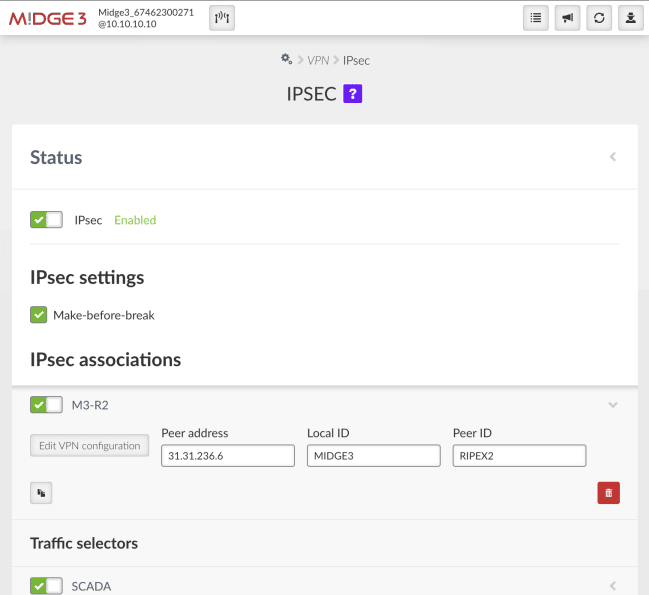Open the changes list icon in header
This screenshot has width=649, height=595.
pos(536,18)
